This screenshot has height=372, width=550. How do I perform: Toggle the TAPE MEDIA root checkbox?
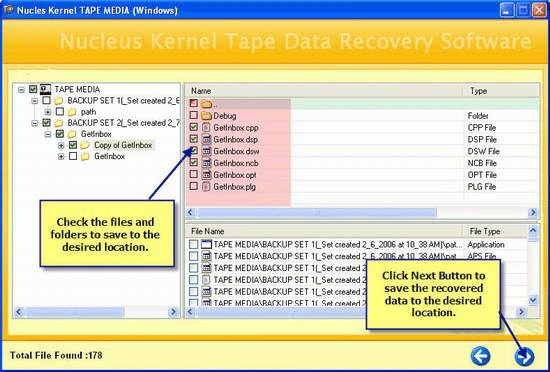(x=33, y=89)
